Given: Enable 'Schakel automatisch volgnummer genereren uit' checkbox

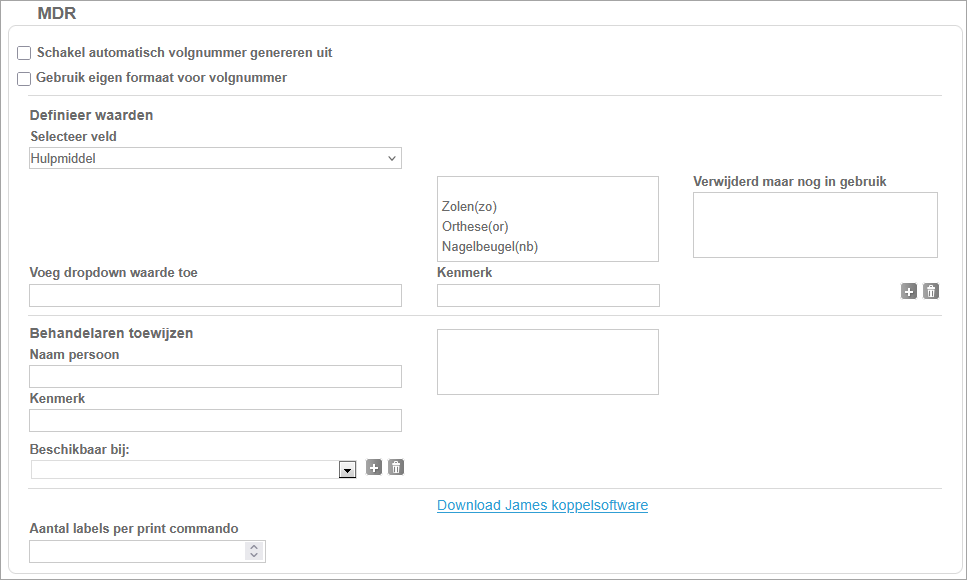Looking at the screenshot, I should tap(24, 53).
